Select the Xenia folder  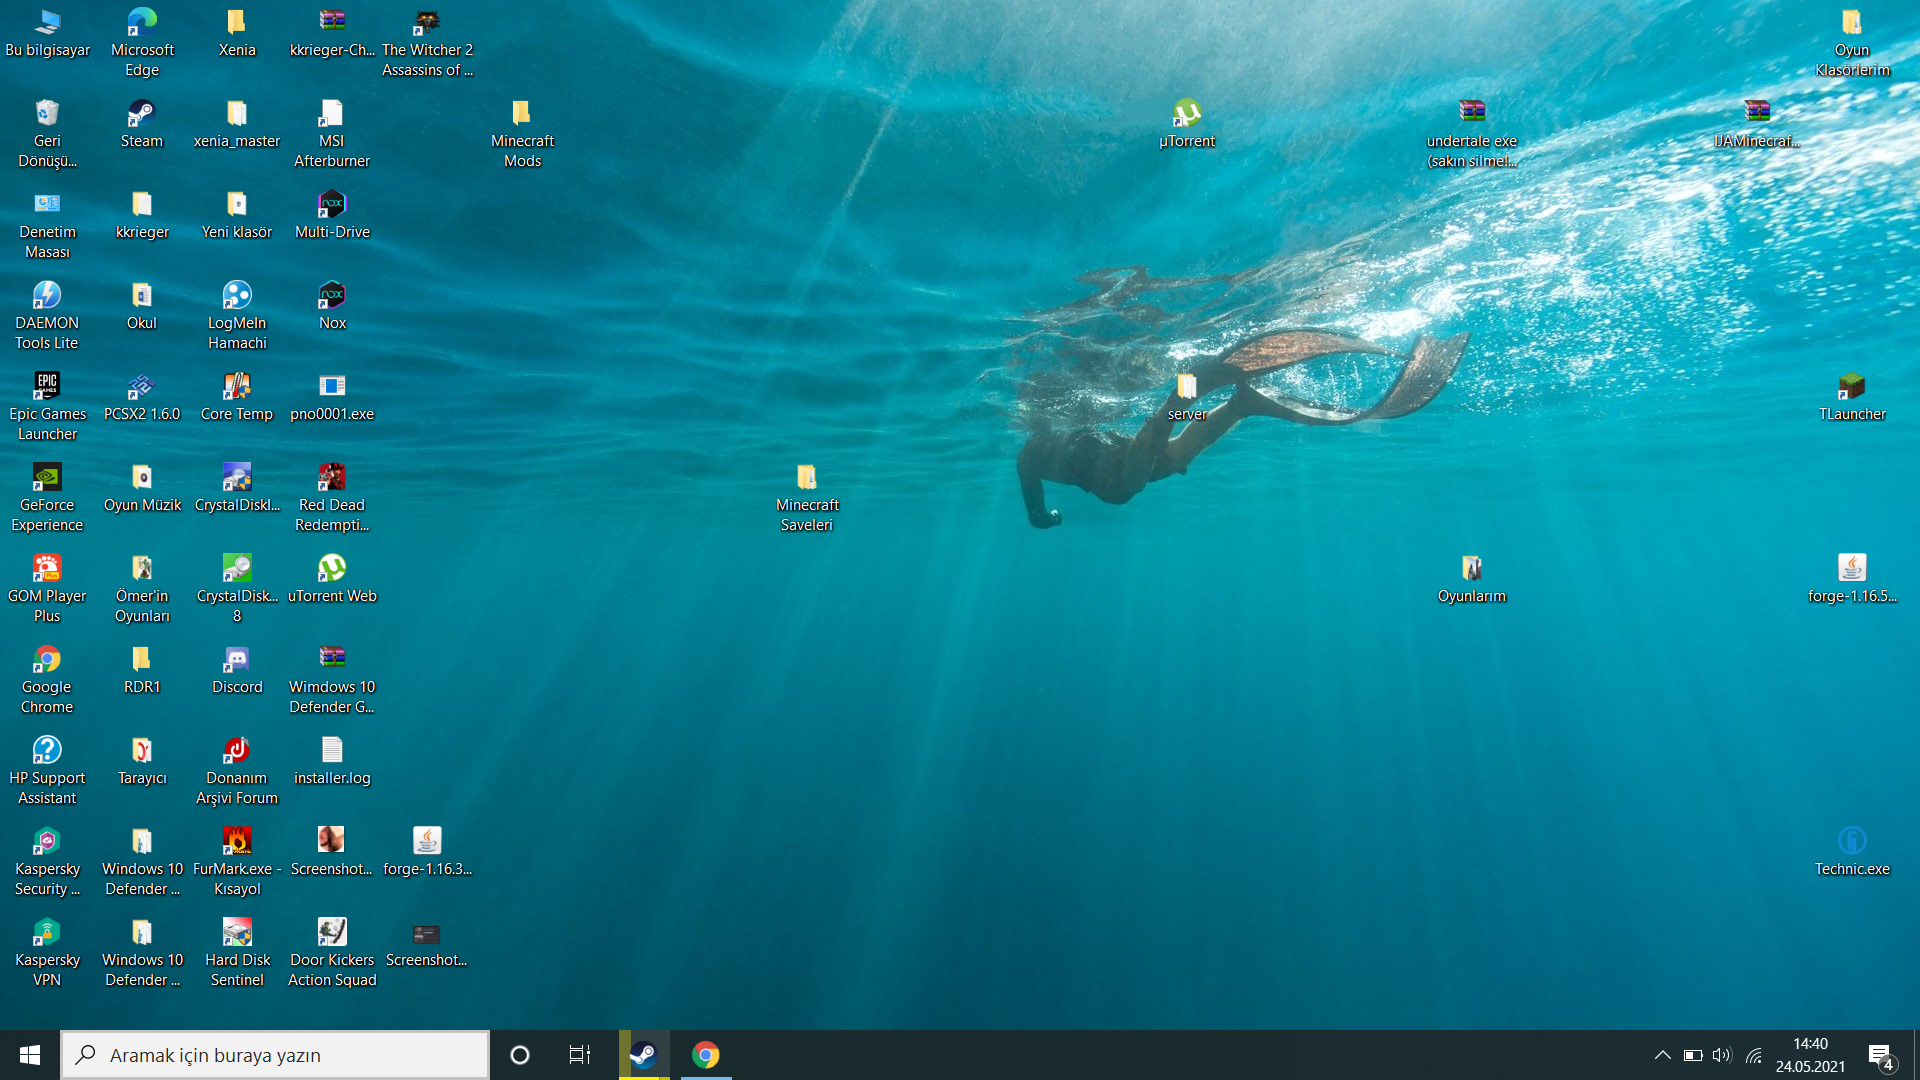237,33
